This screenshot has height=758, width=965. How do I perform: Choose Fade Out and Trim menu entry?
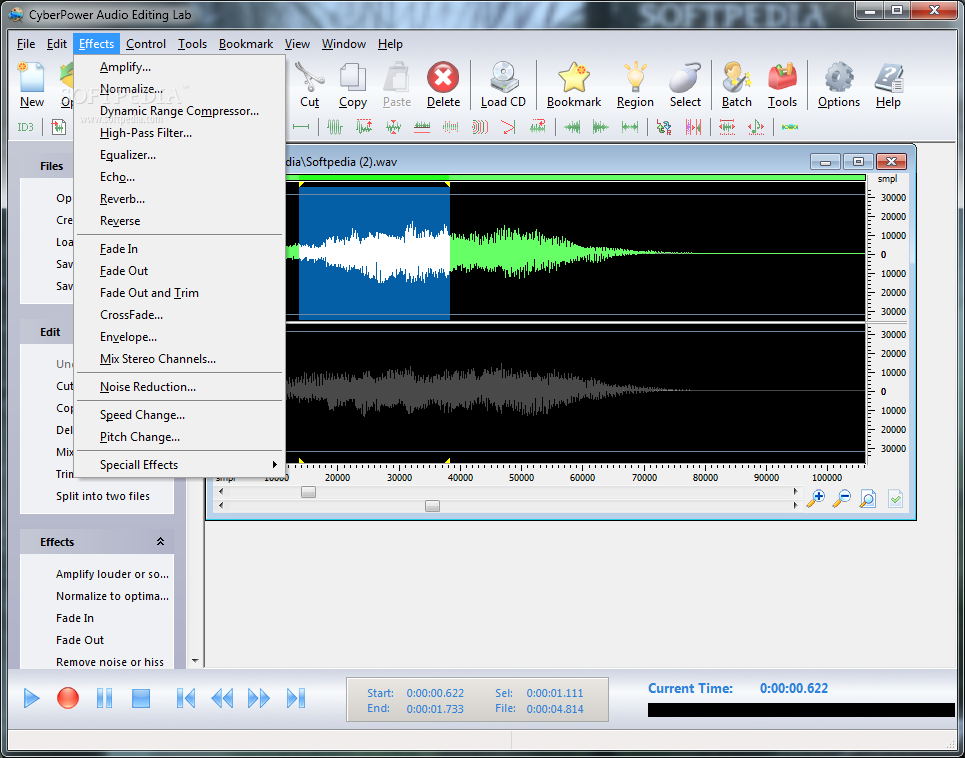[x=178, y=293]
